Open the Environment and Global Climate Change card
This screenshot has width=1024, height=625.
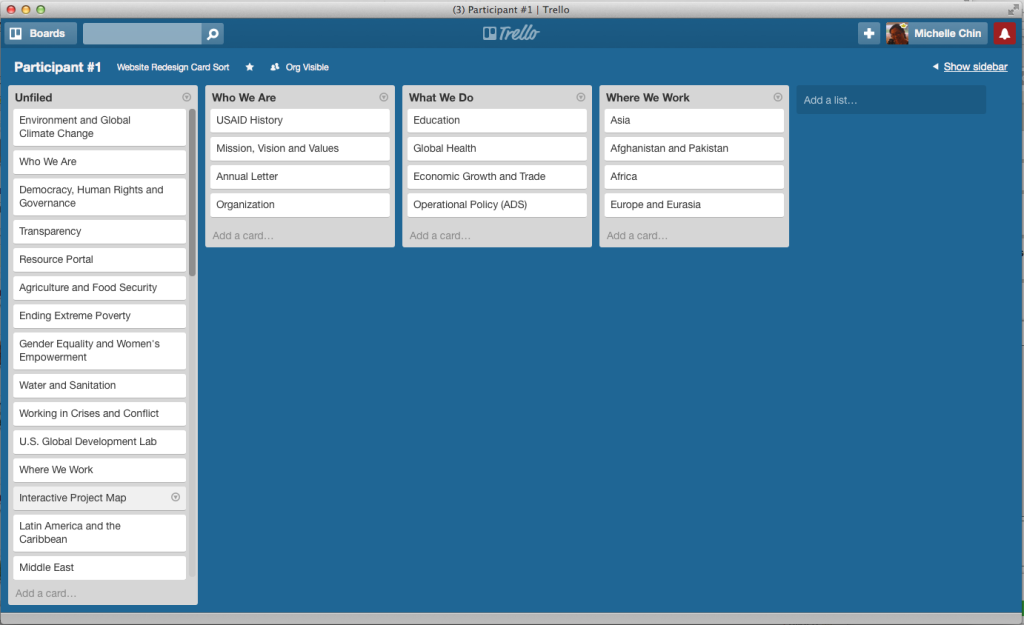[99, 127]
